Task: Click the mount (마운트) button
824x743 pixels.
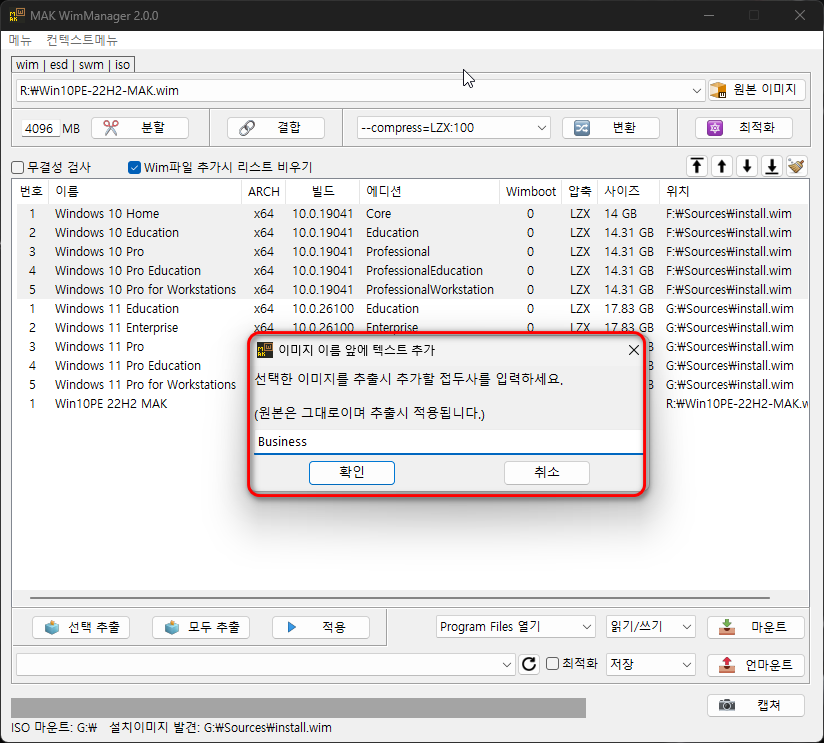Action: tap(756, 627)
